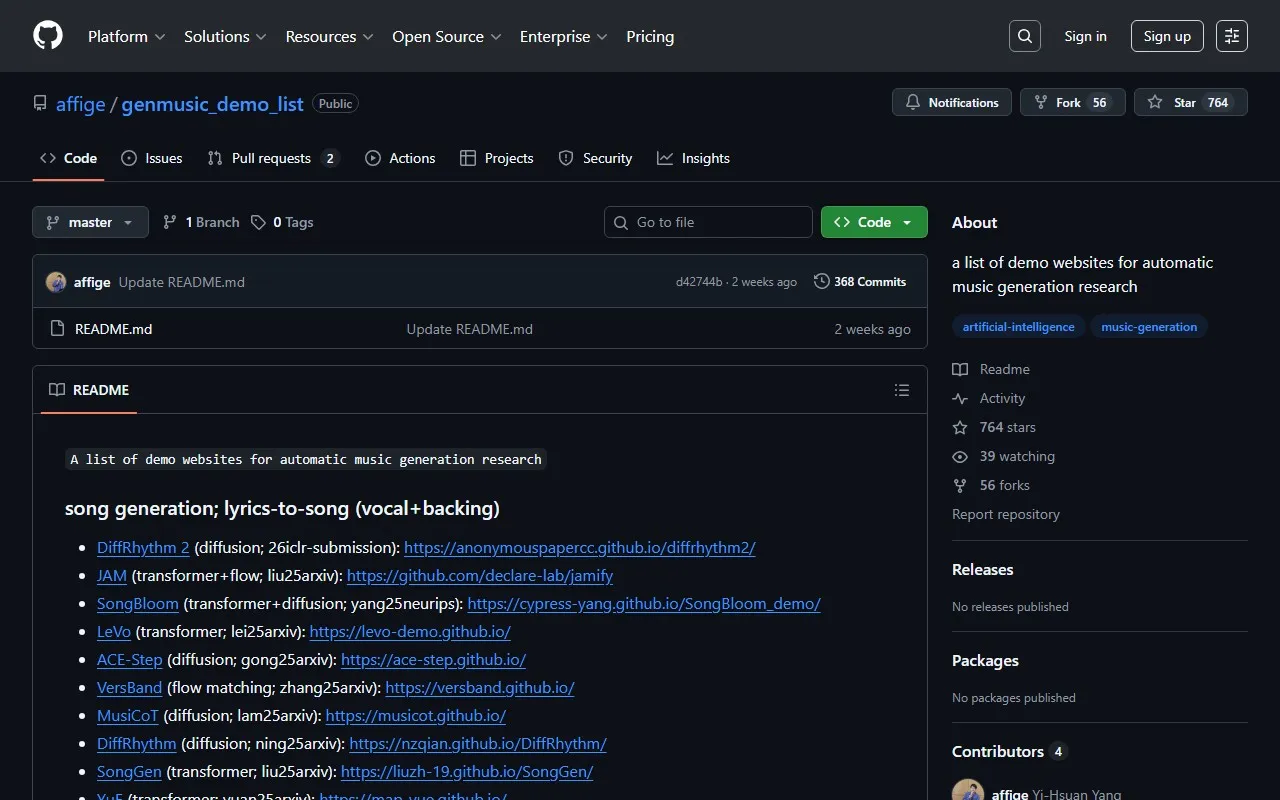Toggle Notifications bell button
Screen dimensions: 1280x800
pyautogui.click(x=952, y=102)
